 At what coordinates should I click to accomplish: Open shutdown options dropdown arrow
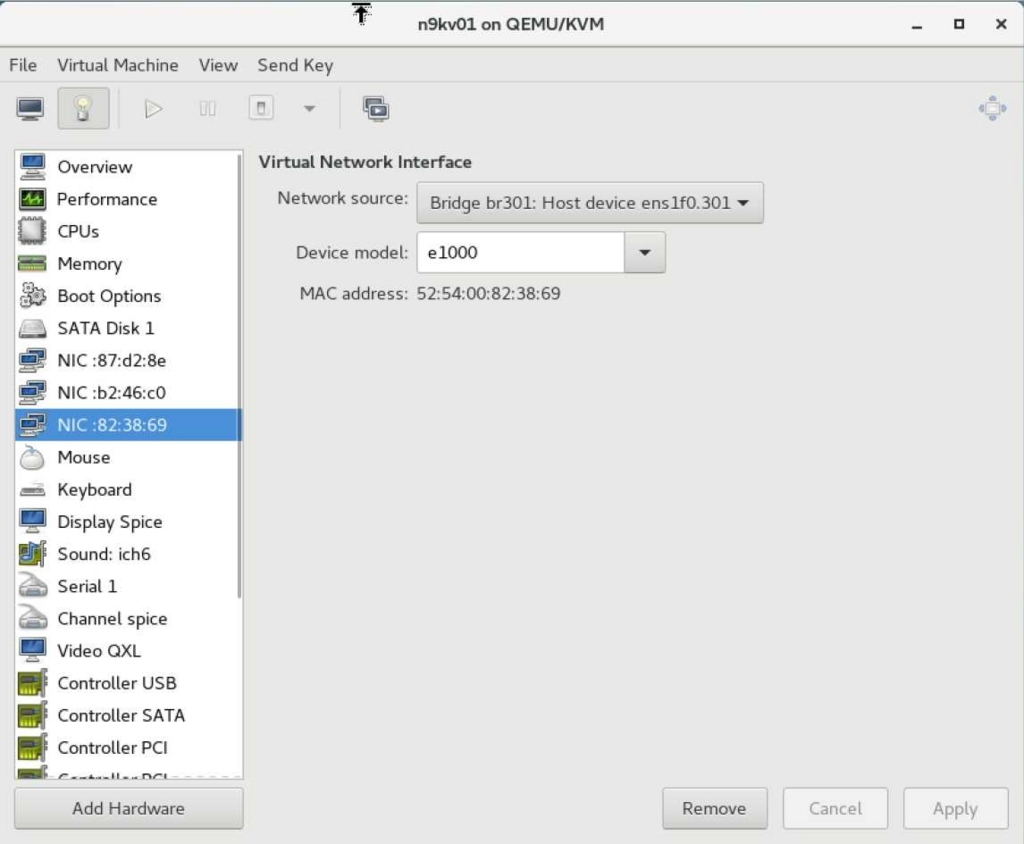(x=309, y=108)
